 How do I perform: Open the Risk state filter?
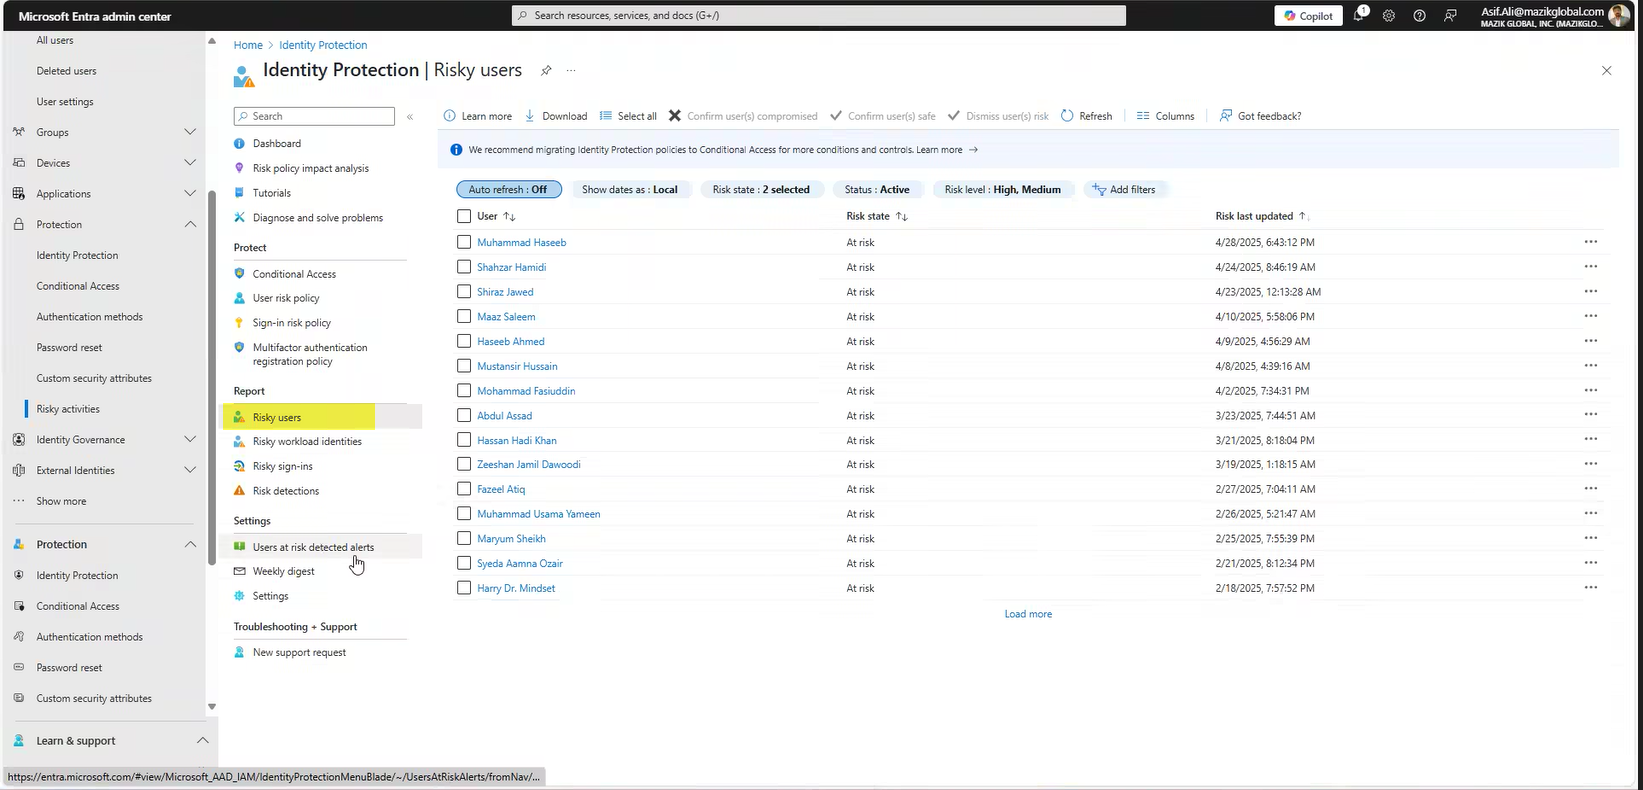(x=761, y=190)
